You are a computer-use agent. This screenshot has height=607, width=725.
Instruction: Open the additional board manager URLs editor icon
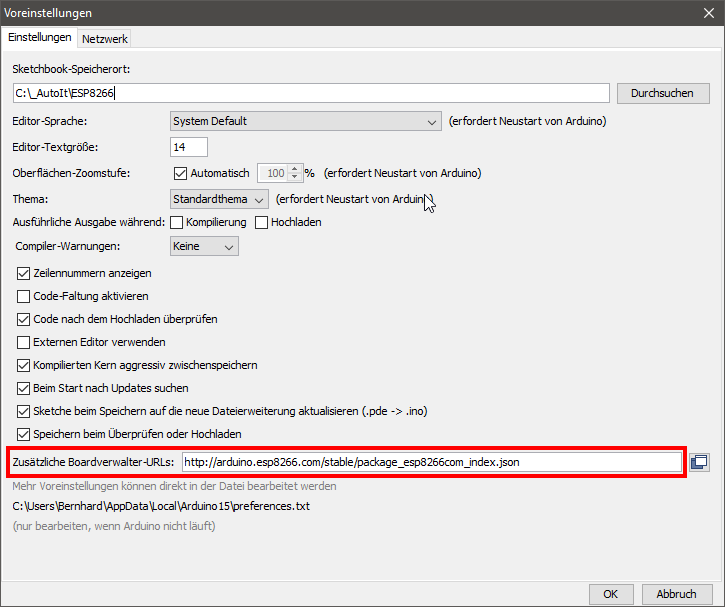tap(699, 462)
